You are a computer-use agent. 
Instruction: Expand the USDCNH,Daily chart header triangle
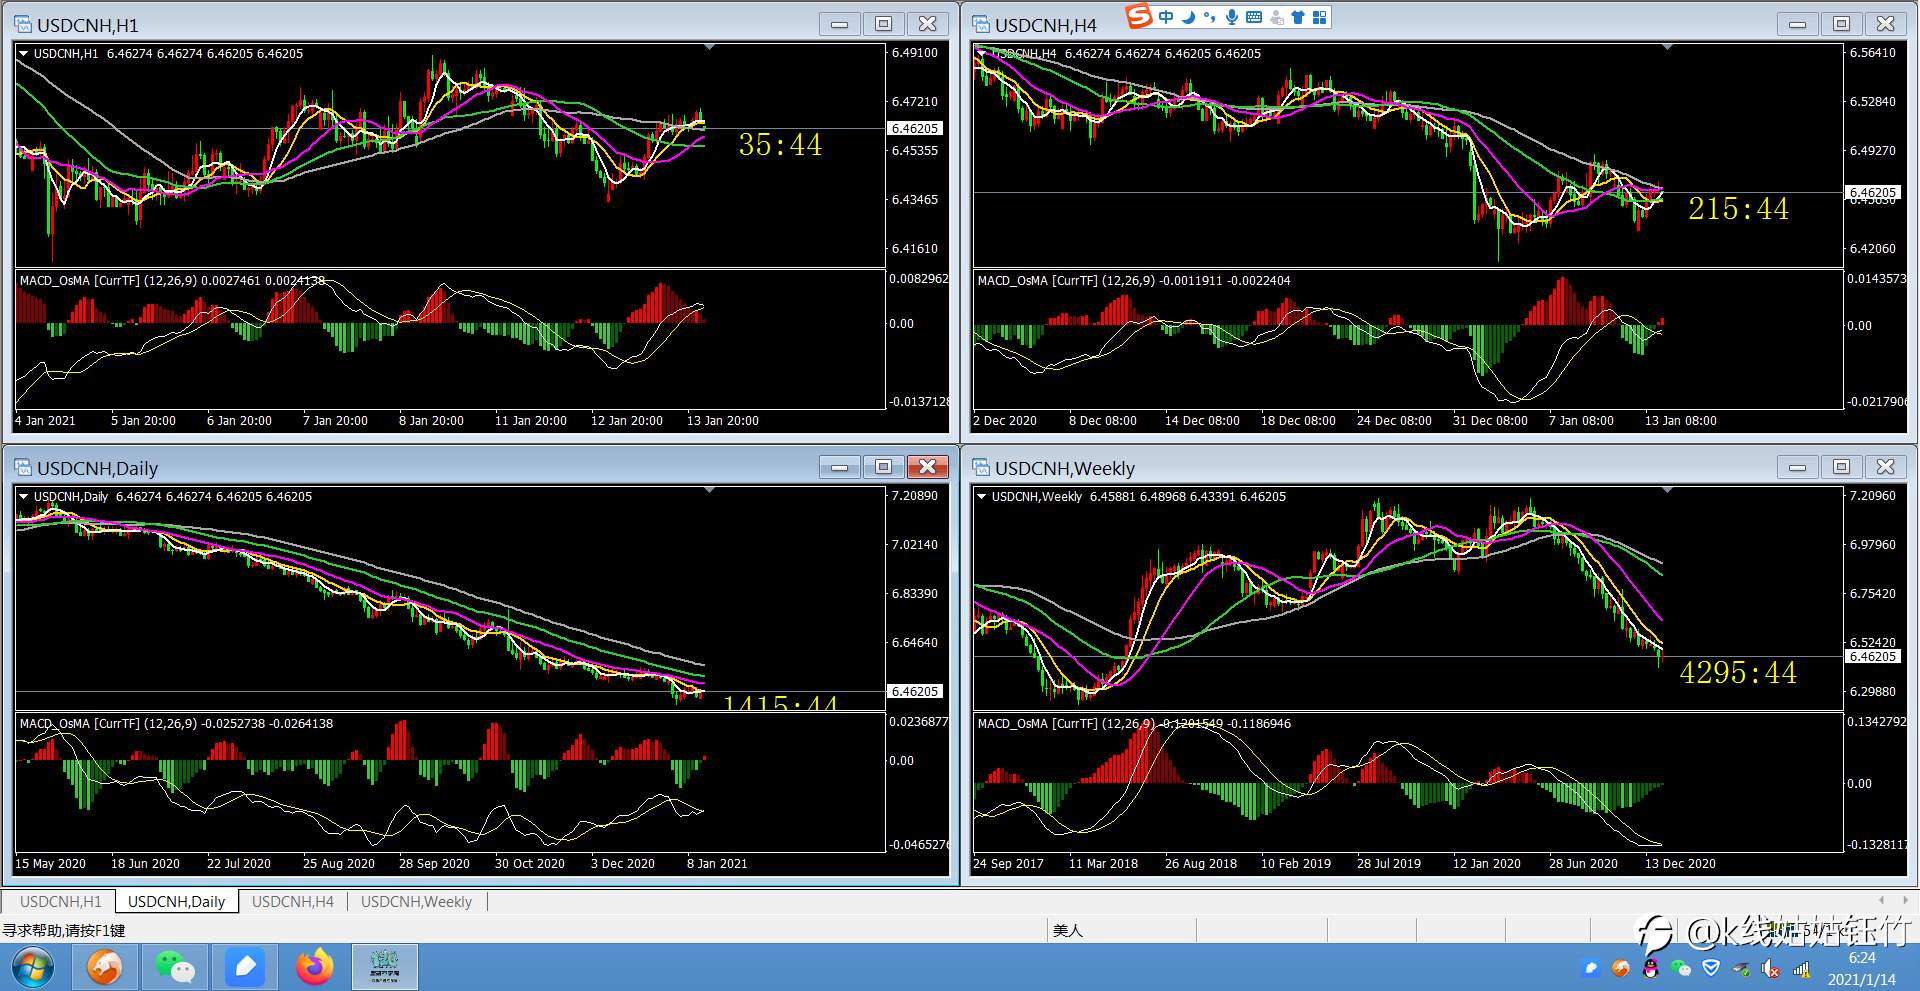click(x=23, y=496)
